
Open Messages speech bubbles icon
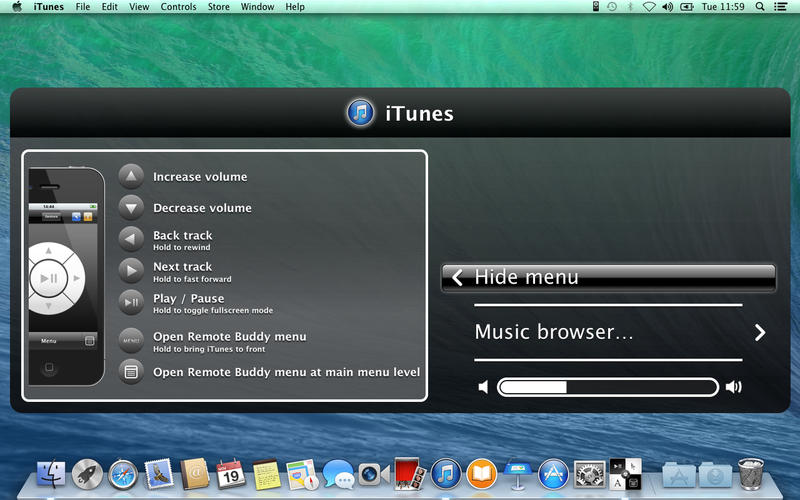click(x=338, y=474)
